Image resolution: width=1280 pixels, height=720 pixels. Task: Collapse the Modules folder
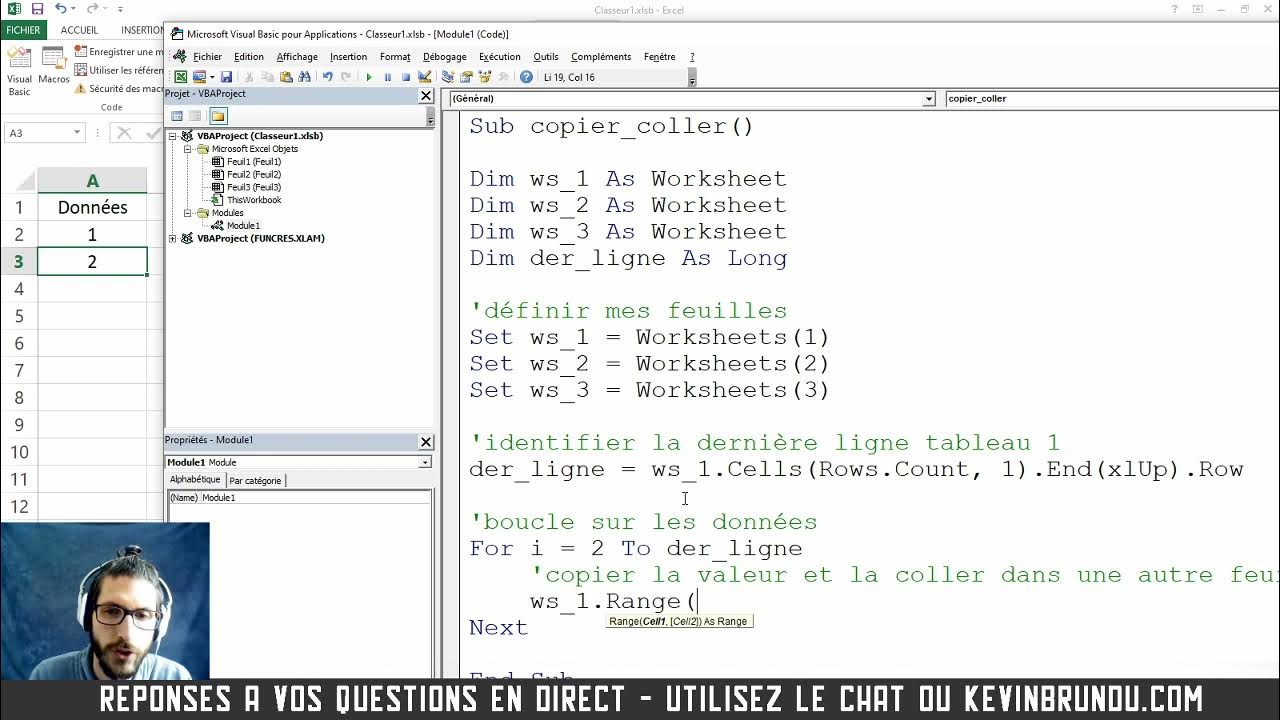187,213
